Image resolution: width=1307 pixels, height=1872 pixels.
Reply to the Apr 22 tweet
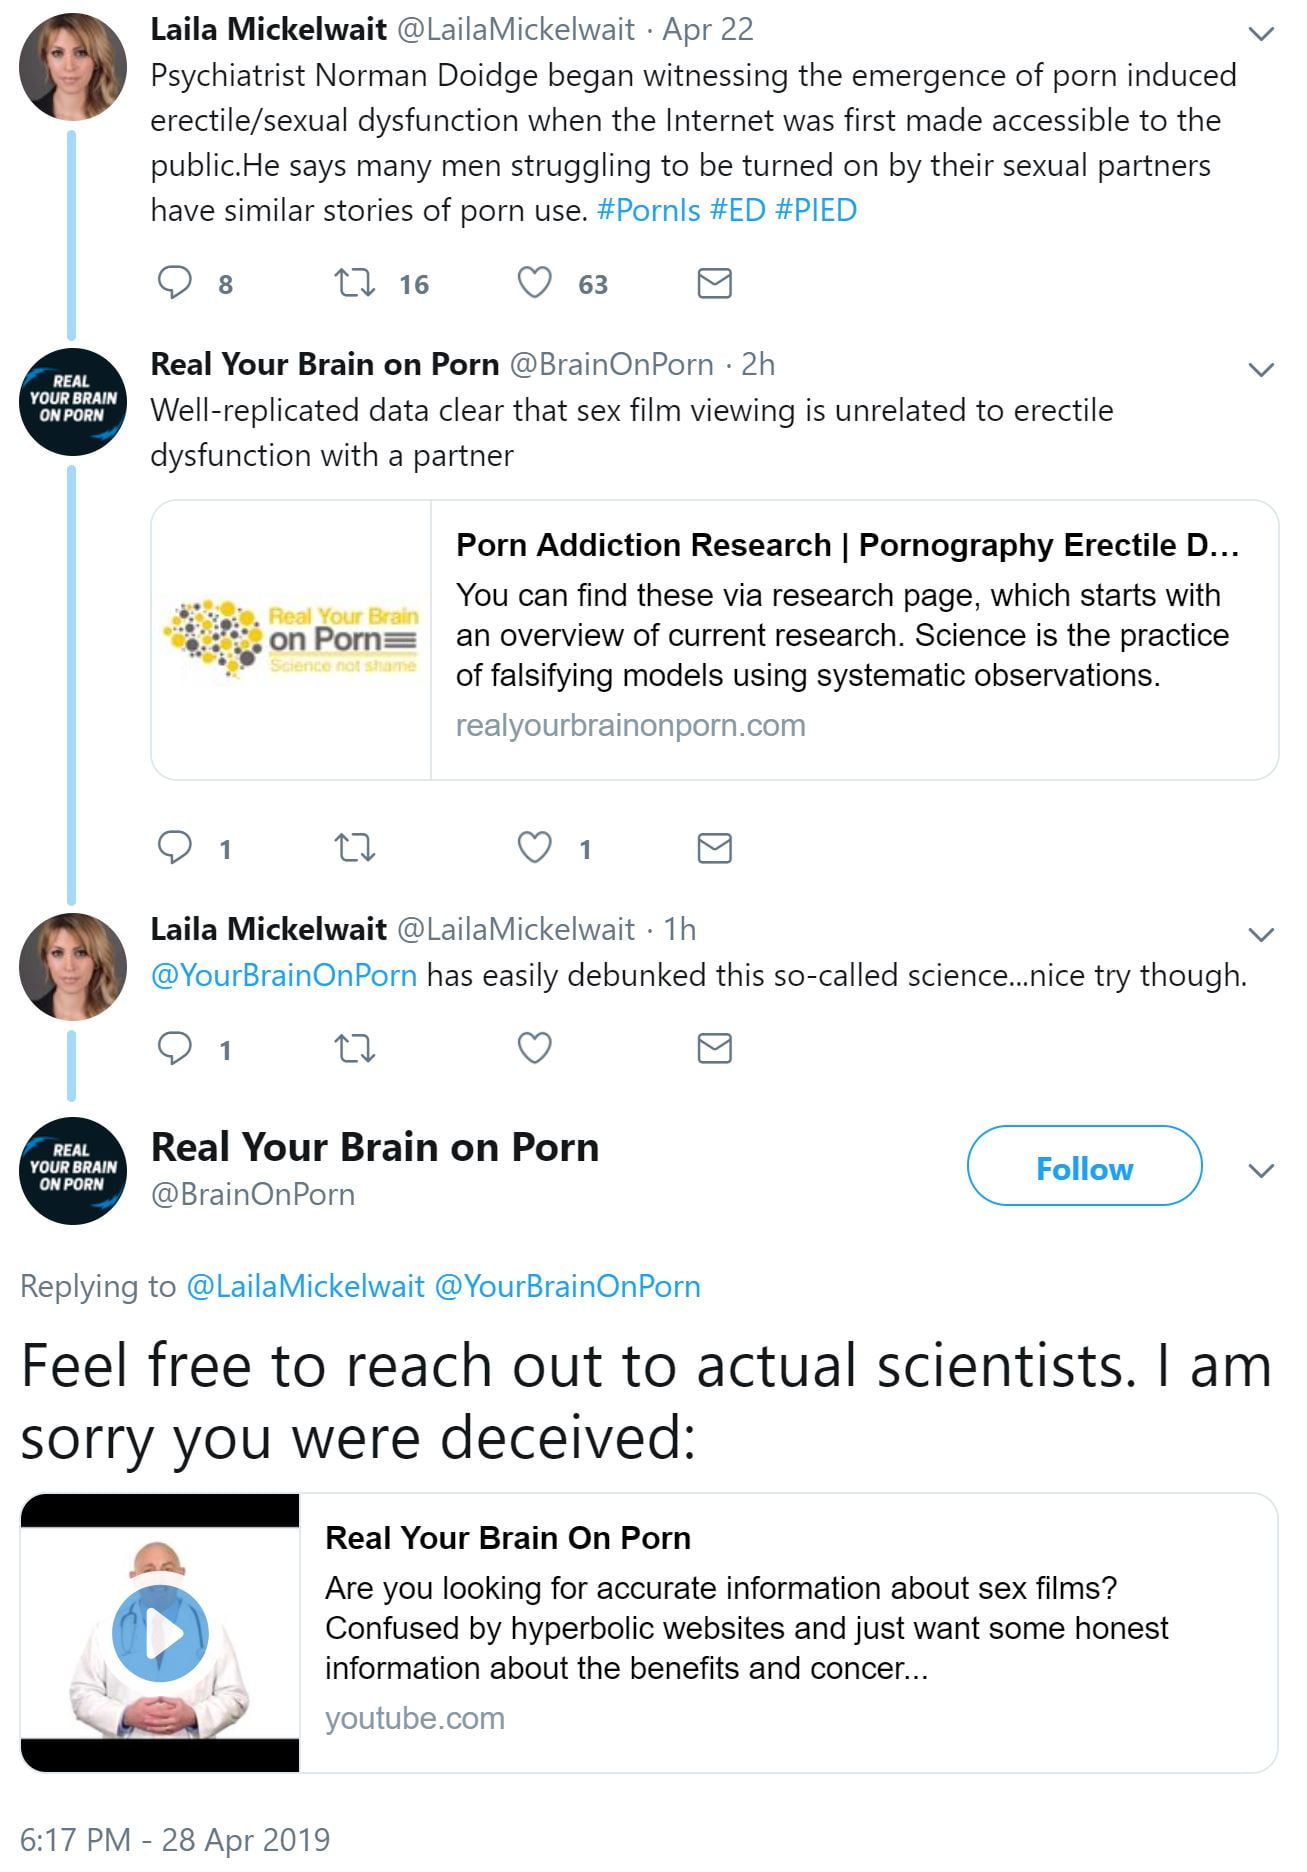[x=175, y=284]
